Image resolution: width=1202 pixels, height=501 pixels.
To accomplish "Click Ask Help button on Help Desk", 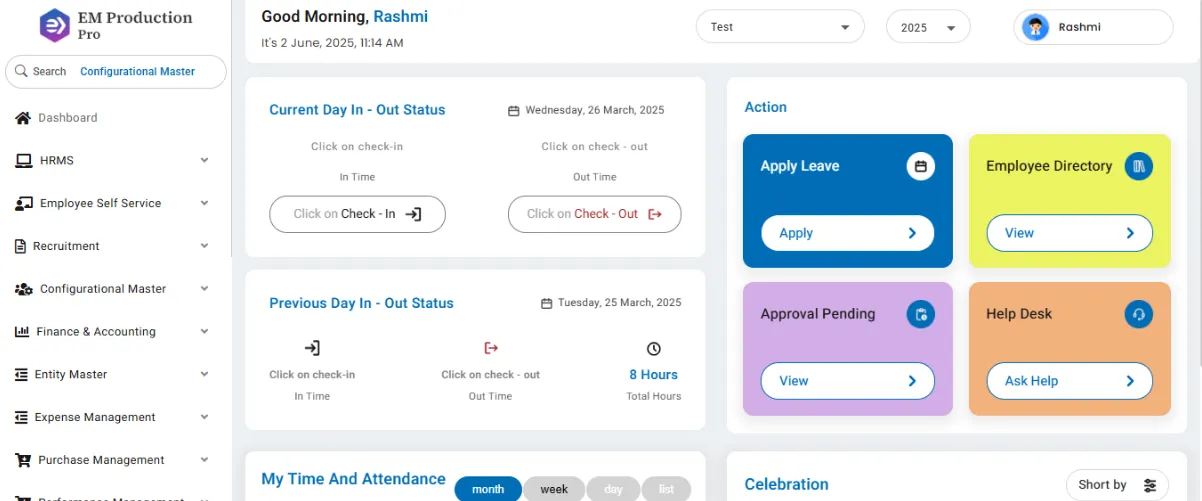I will tap(1070, 381).
